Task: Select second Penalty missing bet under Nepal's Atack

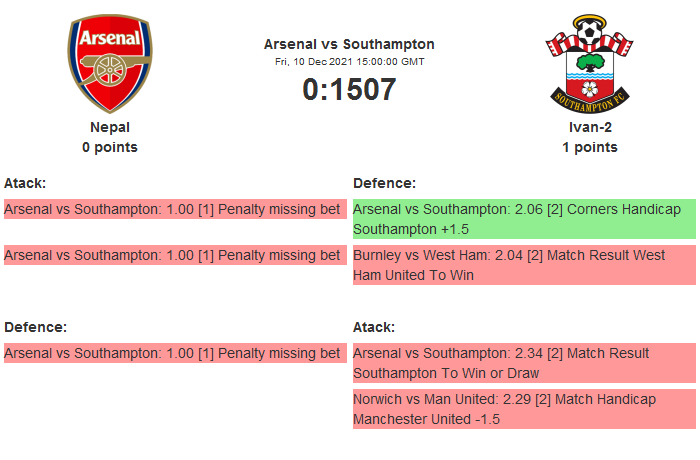Action: point(173,255)
